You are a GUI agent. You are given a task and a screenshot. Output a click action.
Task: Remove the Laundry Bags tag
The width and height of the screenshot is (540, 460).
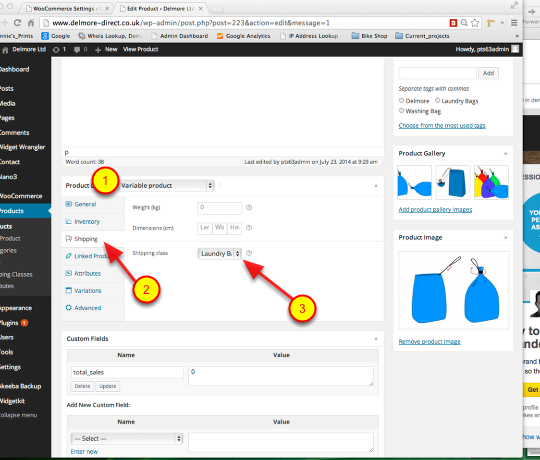437,101
